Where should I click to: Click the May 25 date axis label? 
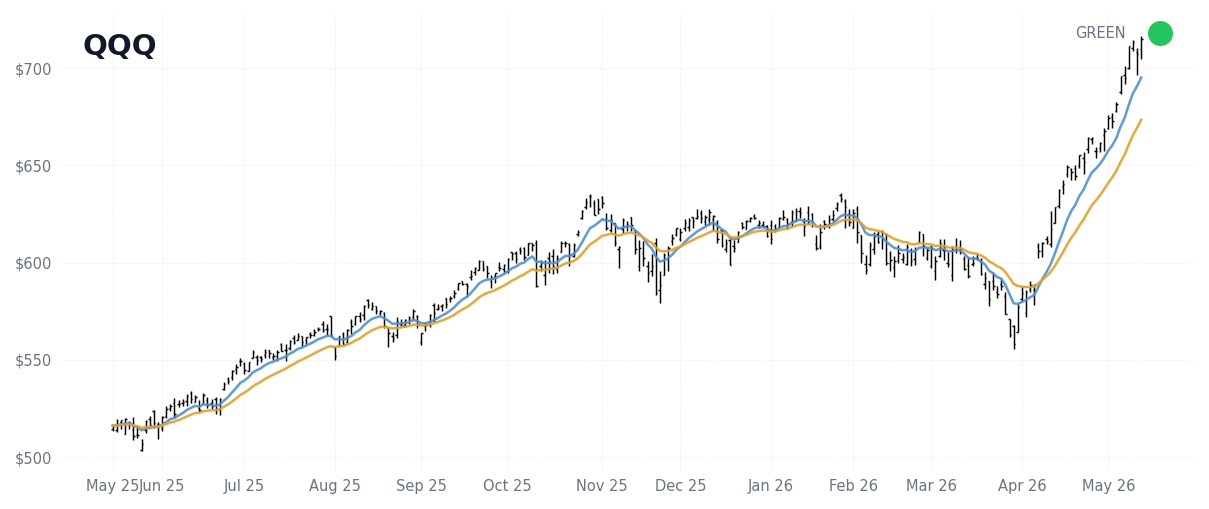tap(112, 486)
